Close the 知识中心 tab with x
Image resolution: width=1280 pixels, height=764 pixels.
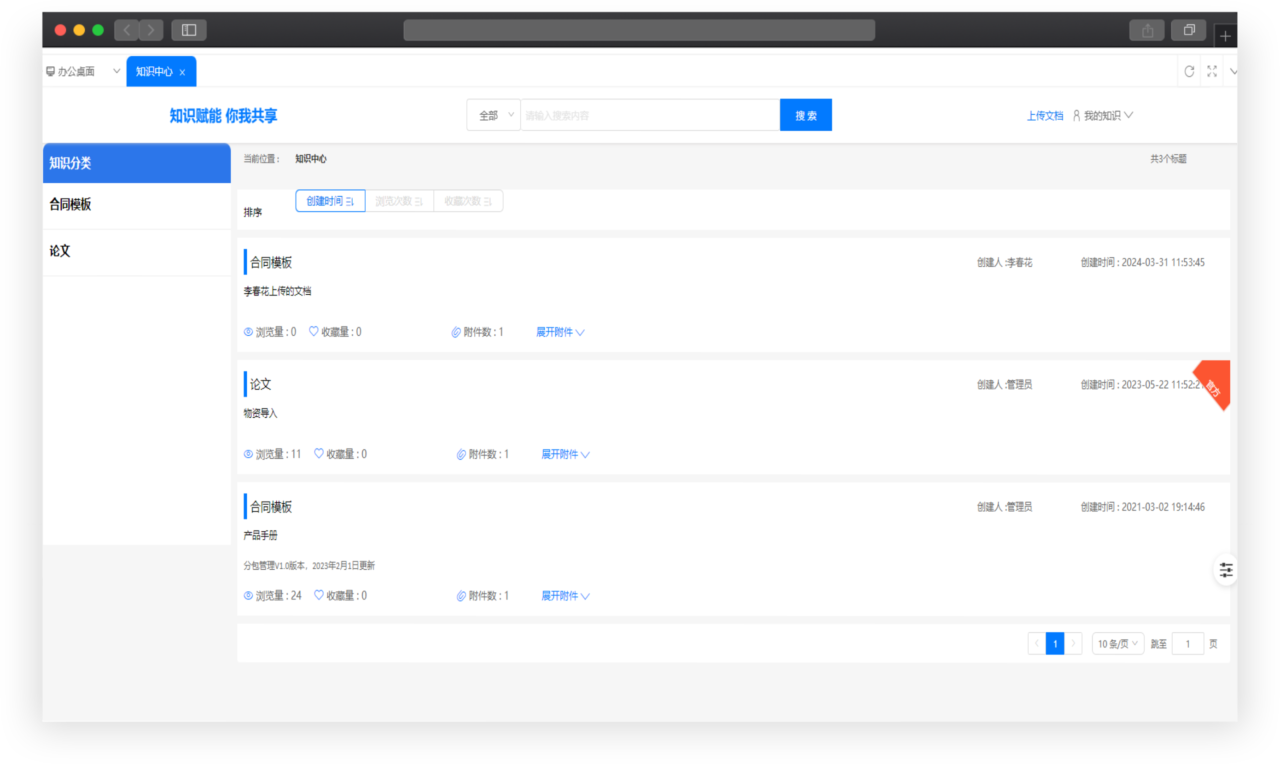182,72
